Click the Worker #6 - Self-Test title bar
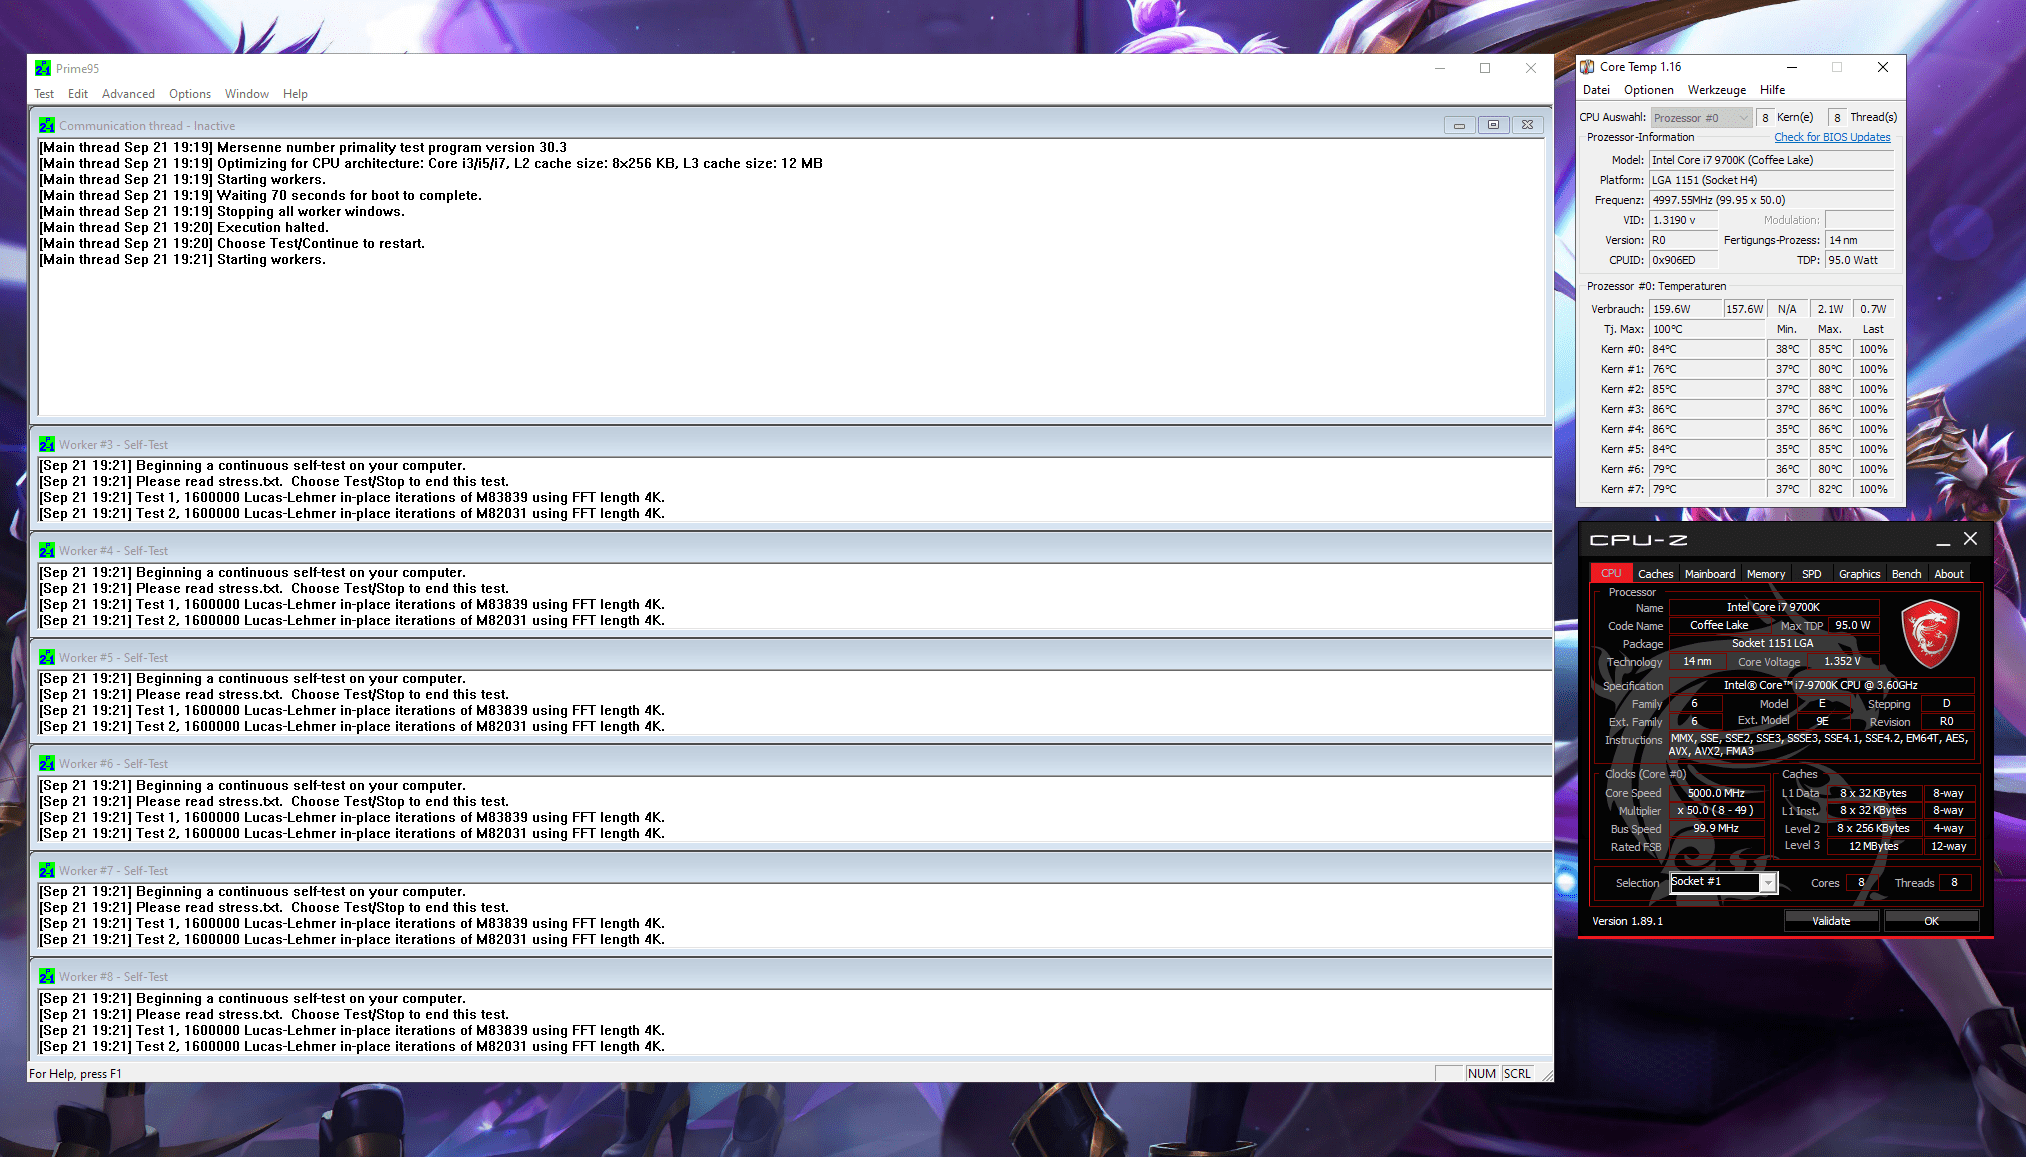 790,764
